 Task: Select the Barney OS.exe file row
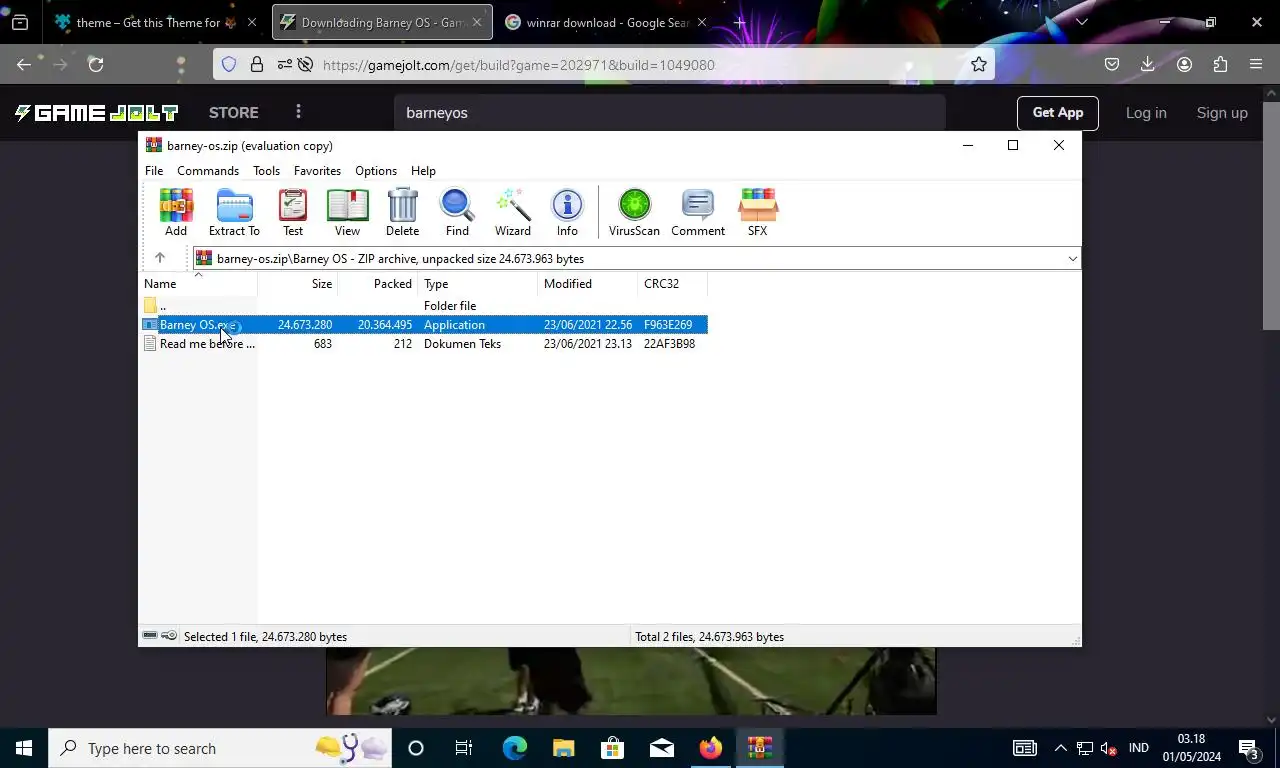pyautogui.click(x=424, y=324)
